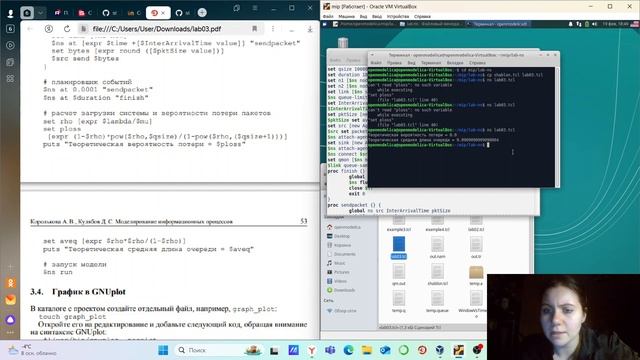Download the PDF using the download arrow
Viewport: 640px width, 360px height.
point(310,29)
